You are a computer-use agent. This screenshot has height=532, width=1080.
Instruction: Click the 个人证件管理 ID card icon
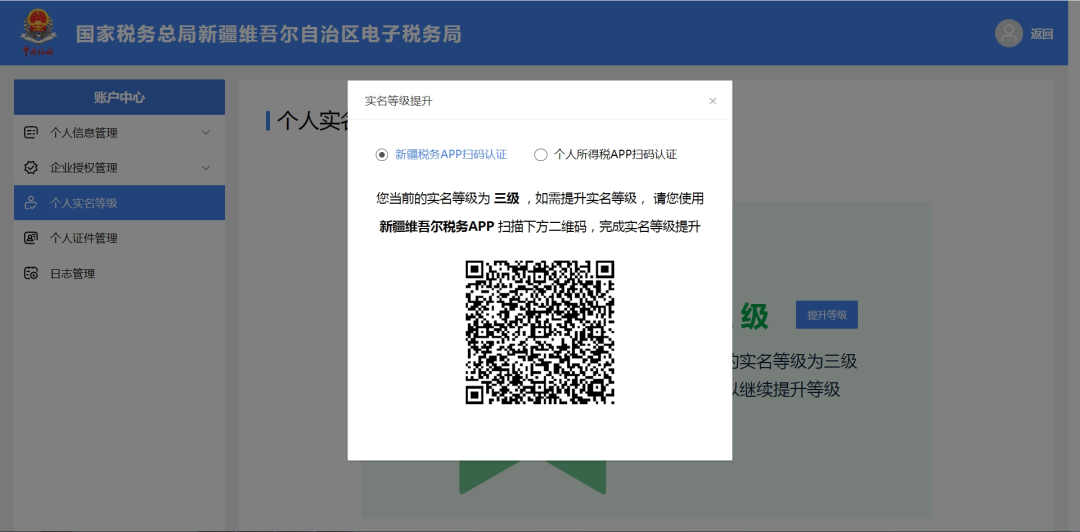(31, 238)
